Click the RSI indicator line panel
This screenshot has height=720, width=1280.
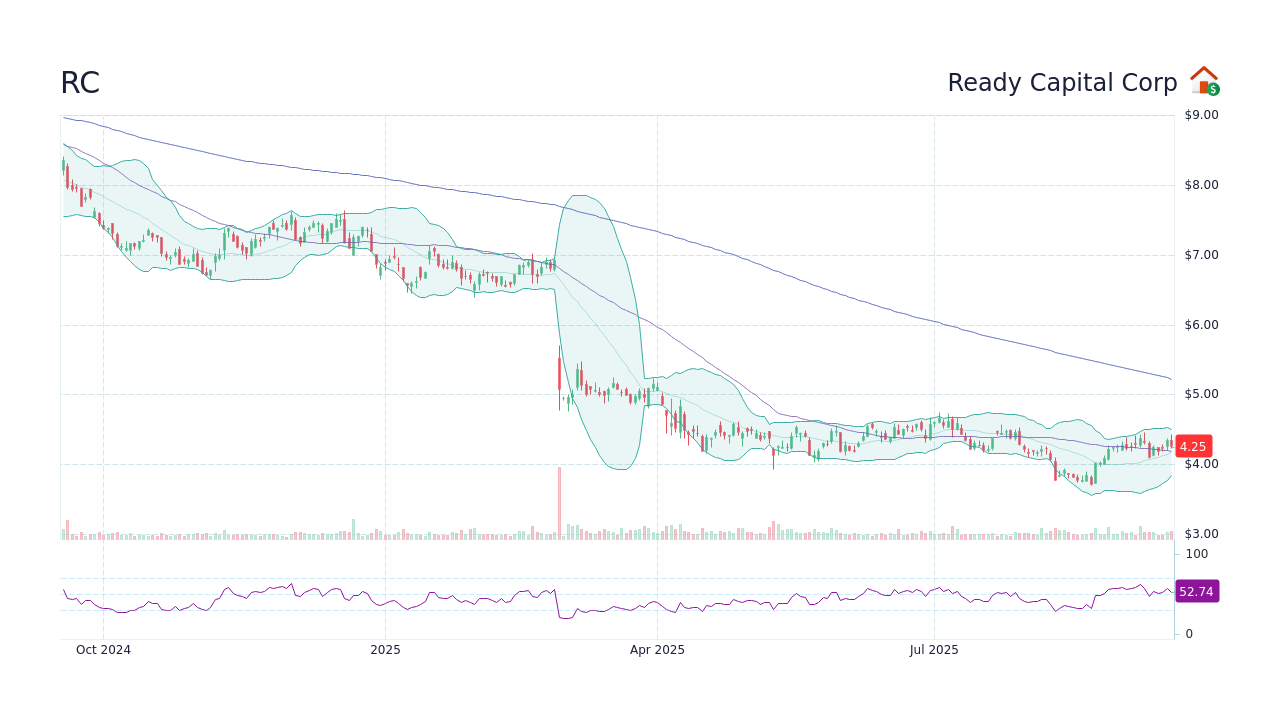pos(600,600)
